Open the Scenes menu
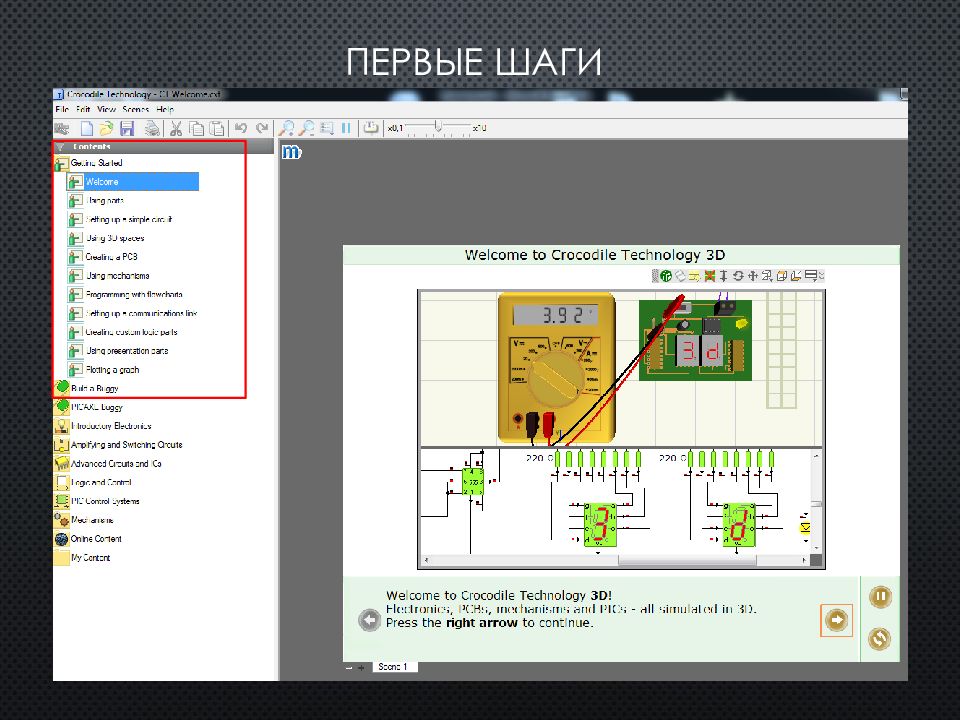Viewport: 960px width, 720px height. (134, 109)
